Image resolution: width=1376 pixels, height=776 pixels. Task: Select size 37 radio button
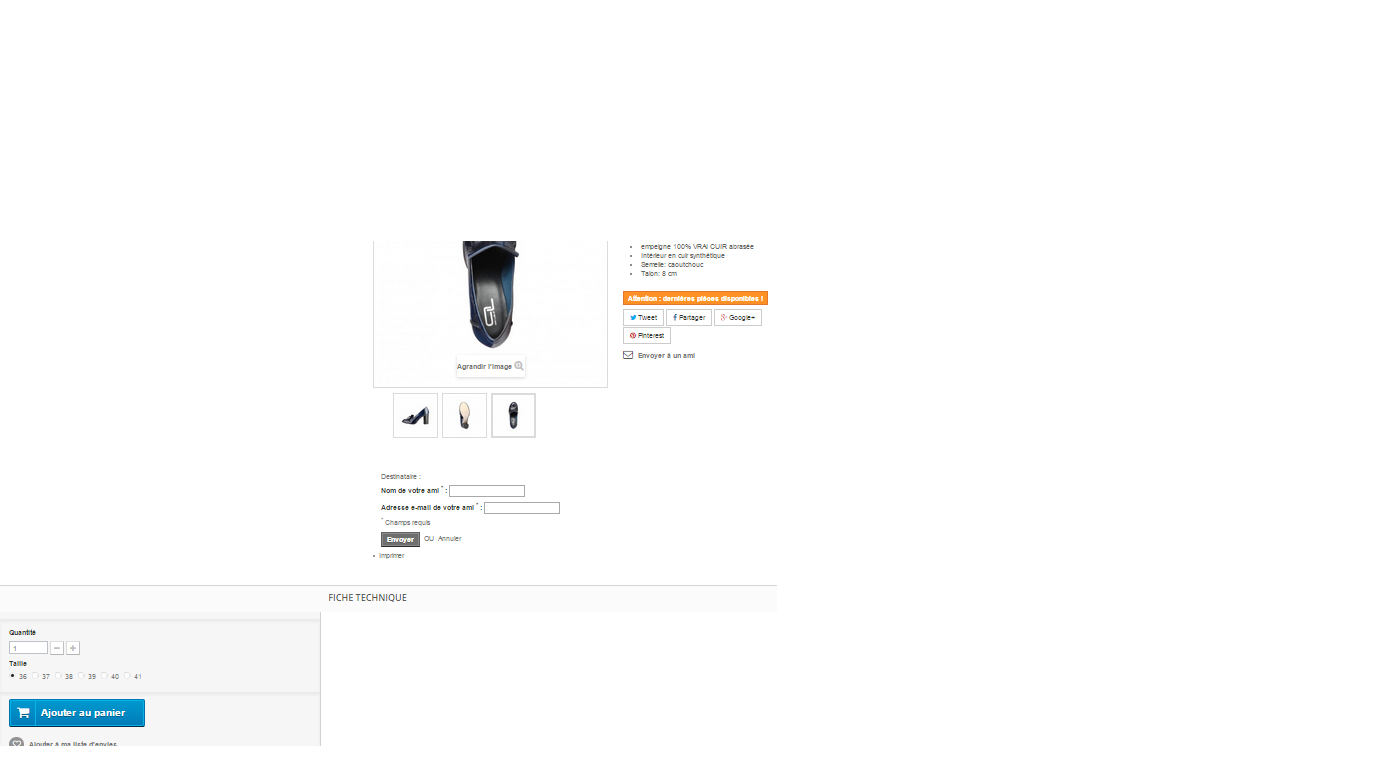point(35,676)
